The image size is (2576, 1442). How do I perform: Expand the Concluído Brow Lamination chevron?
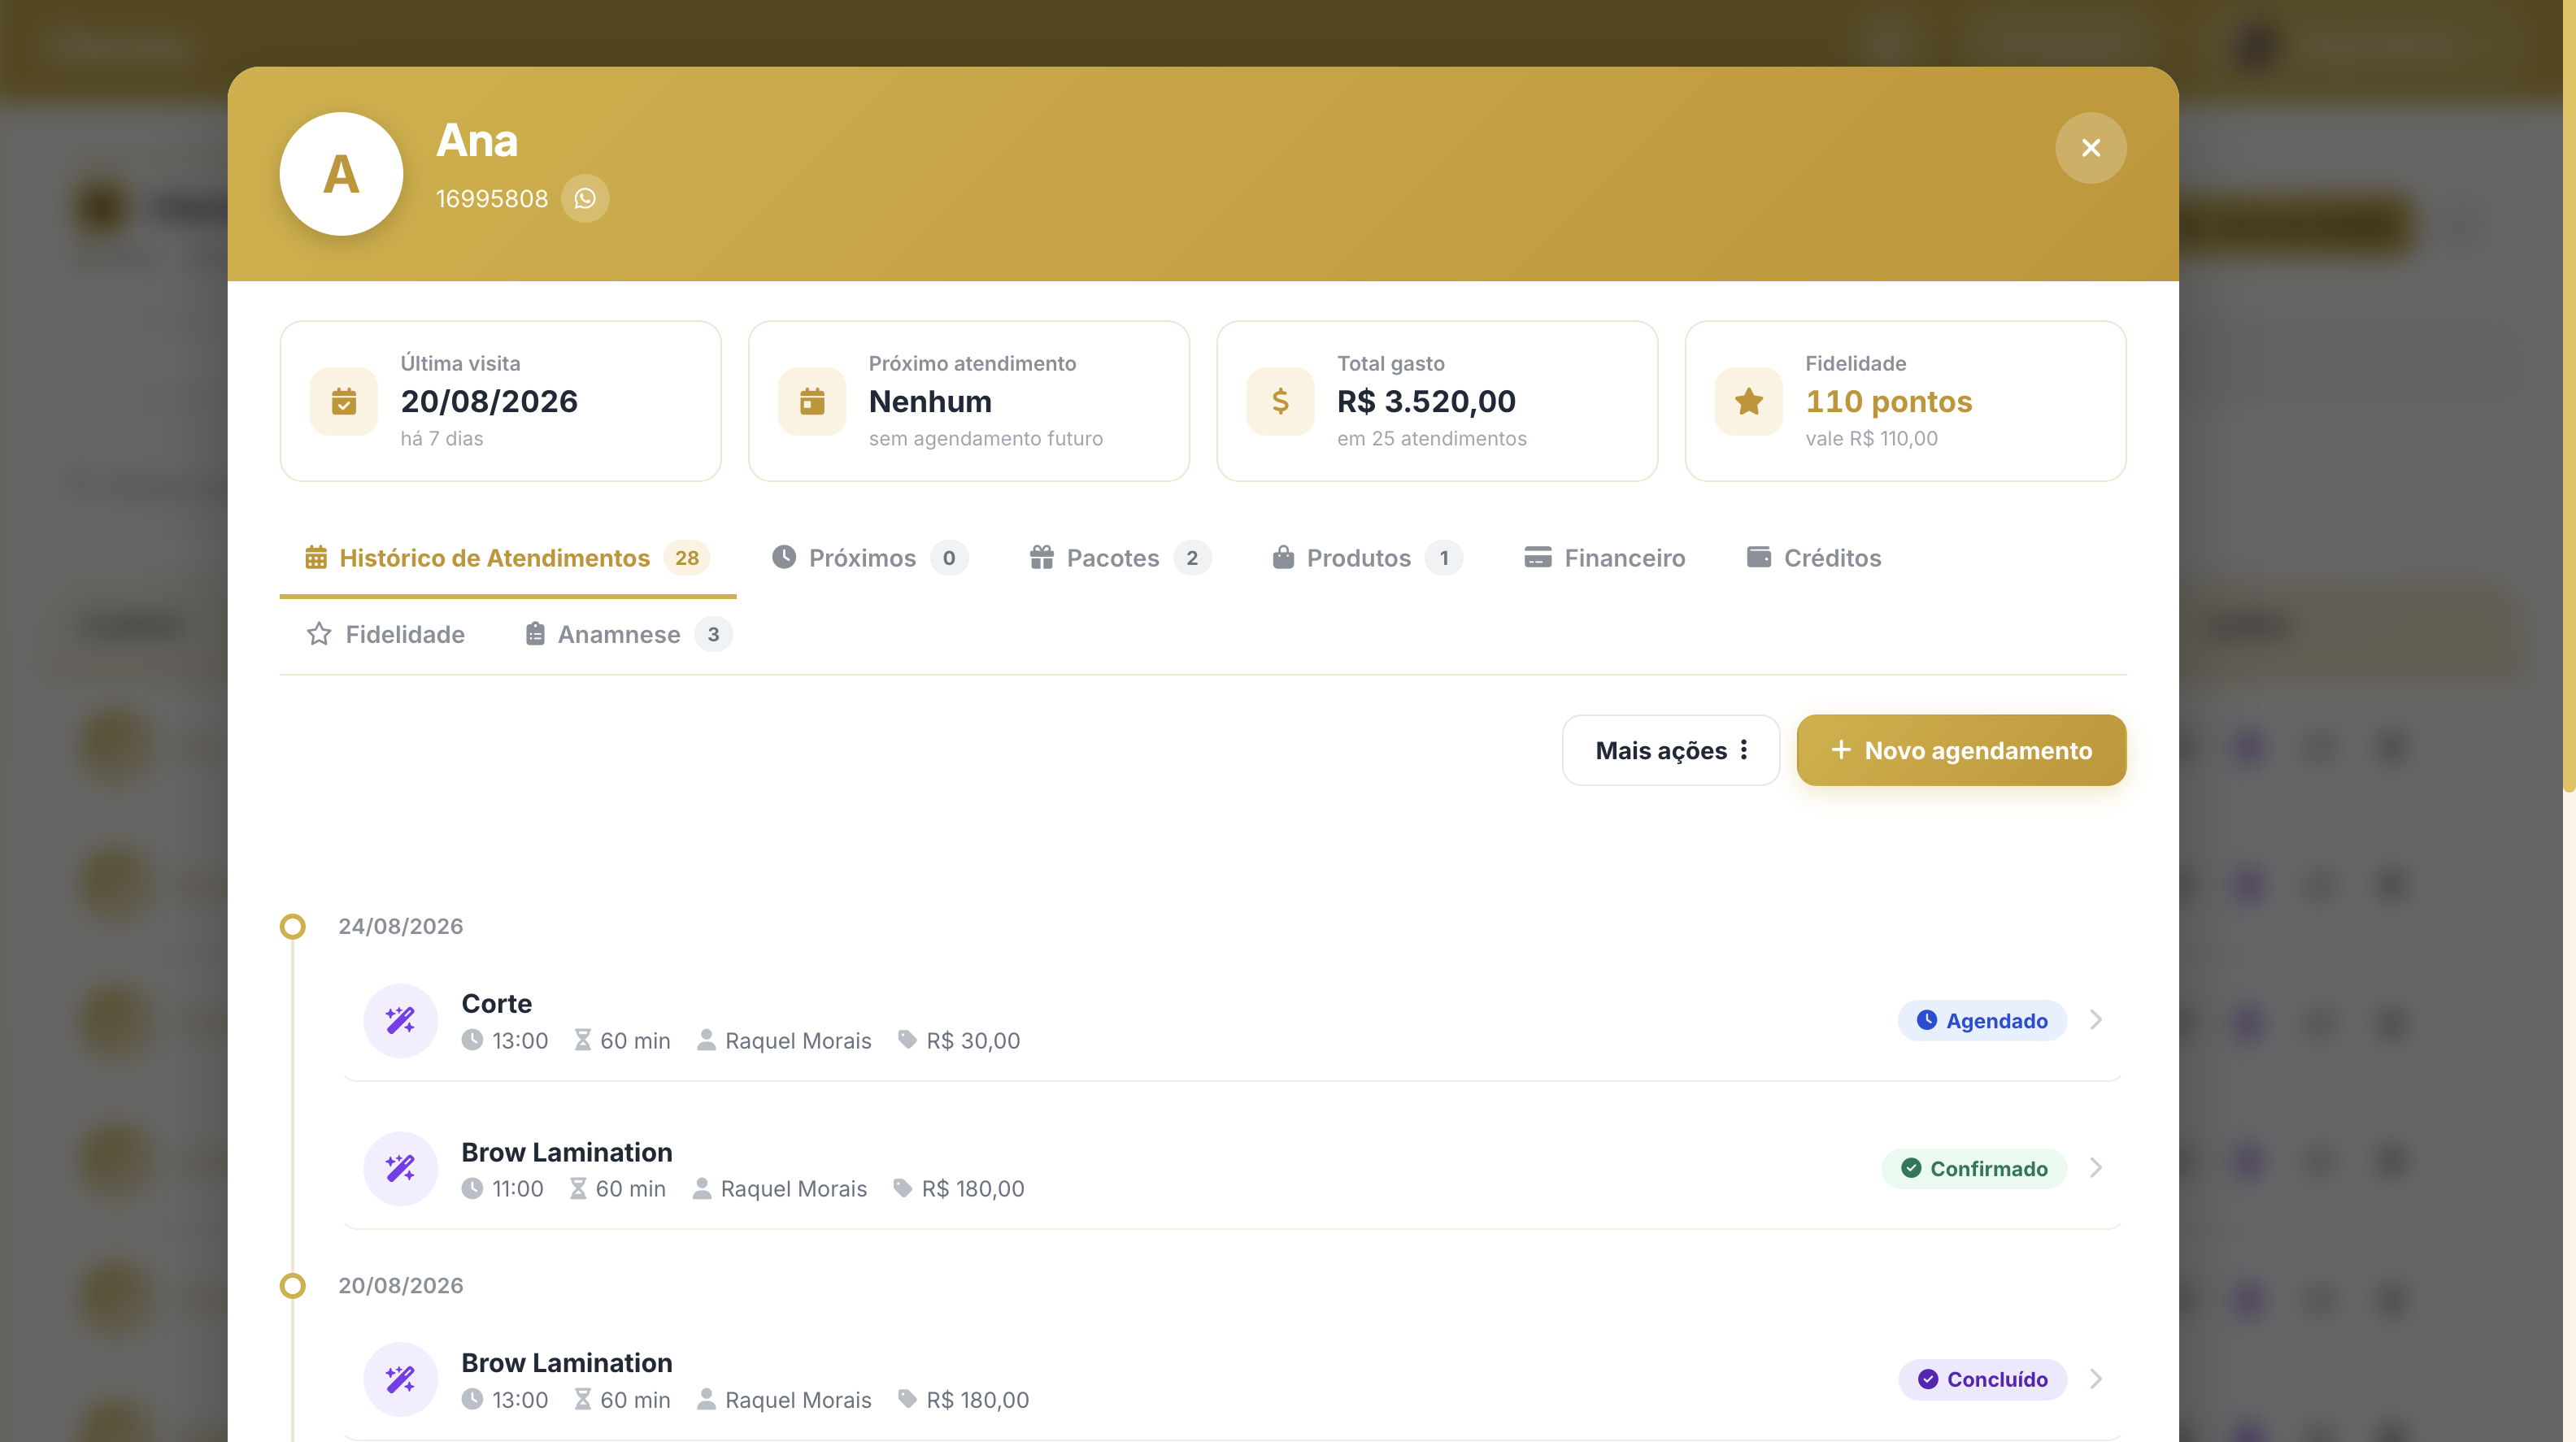tap(2096, 1379)
